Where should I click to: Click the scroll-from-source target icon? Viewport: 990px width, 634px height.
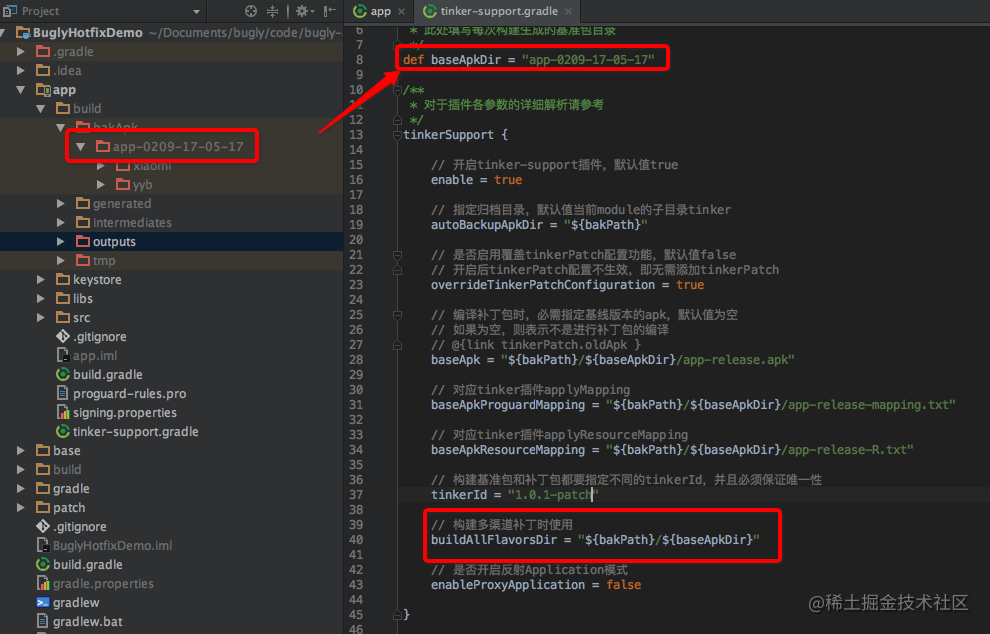251,11
